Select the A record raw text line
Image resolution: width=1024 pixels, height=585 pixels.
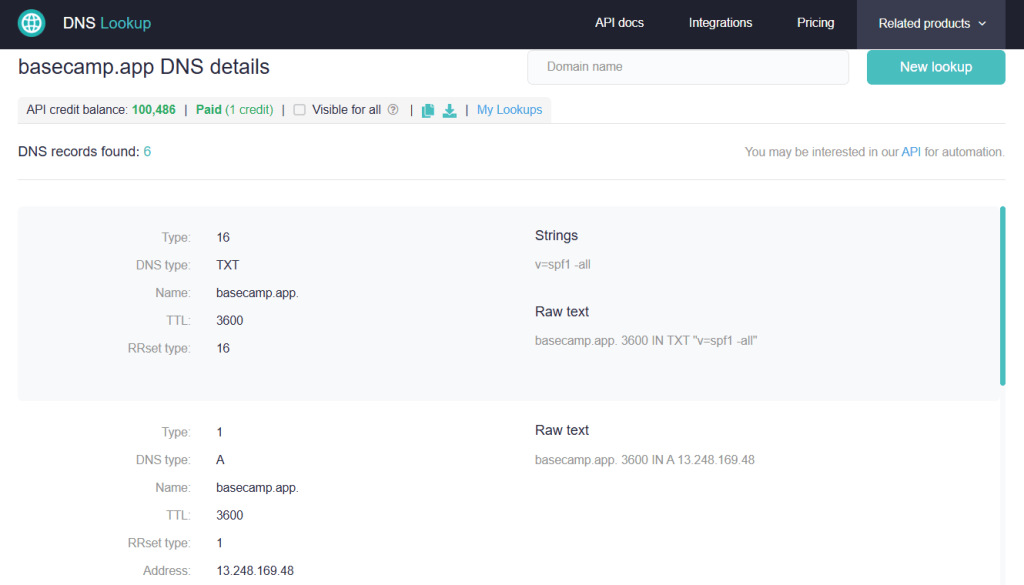645,460
